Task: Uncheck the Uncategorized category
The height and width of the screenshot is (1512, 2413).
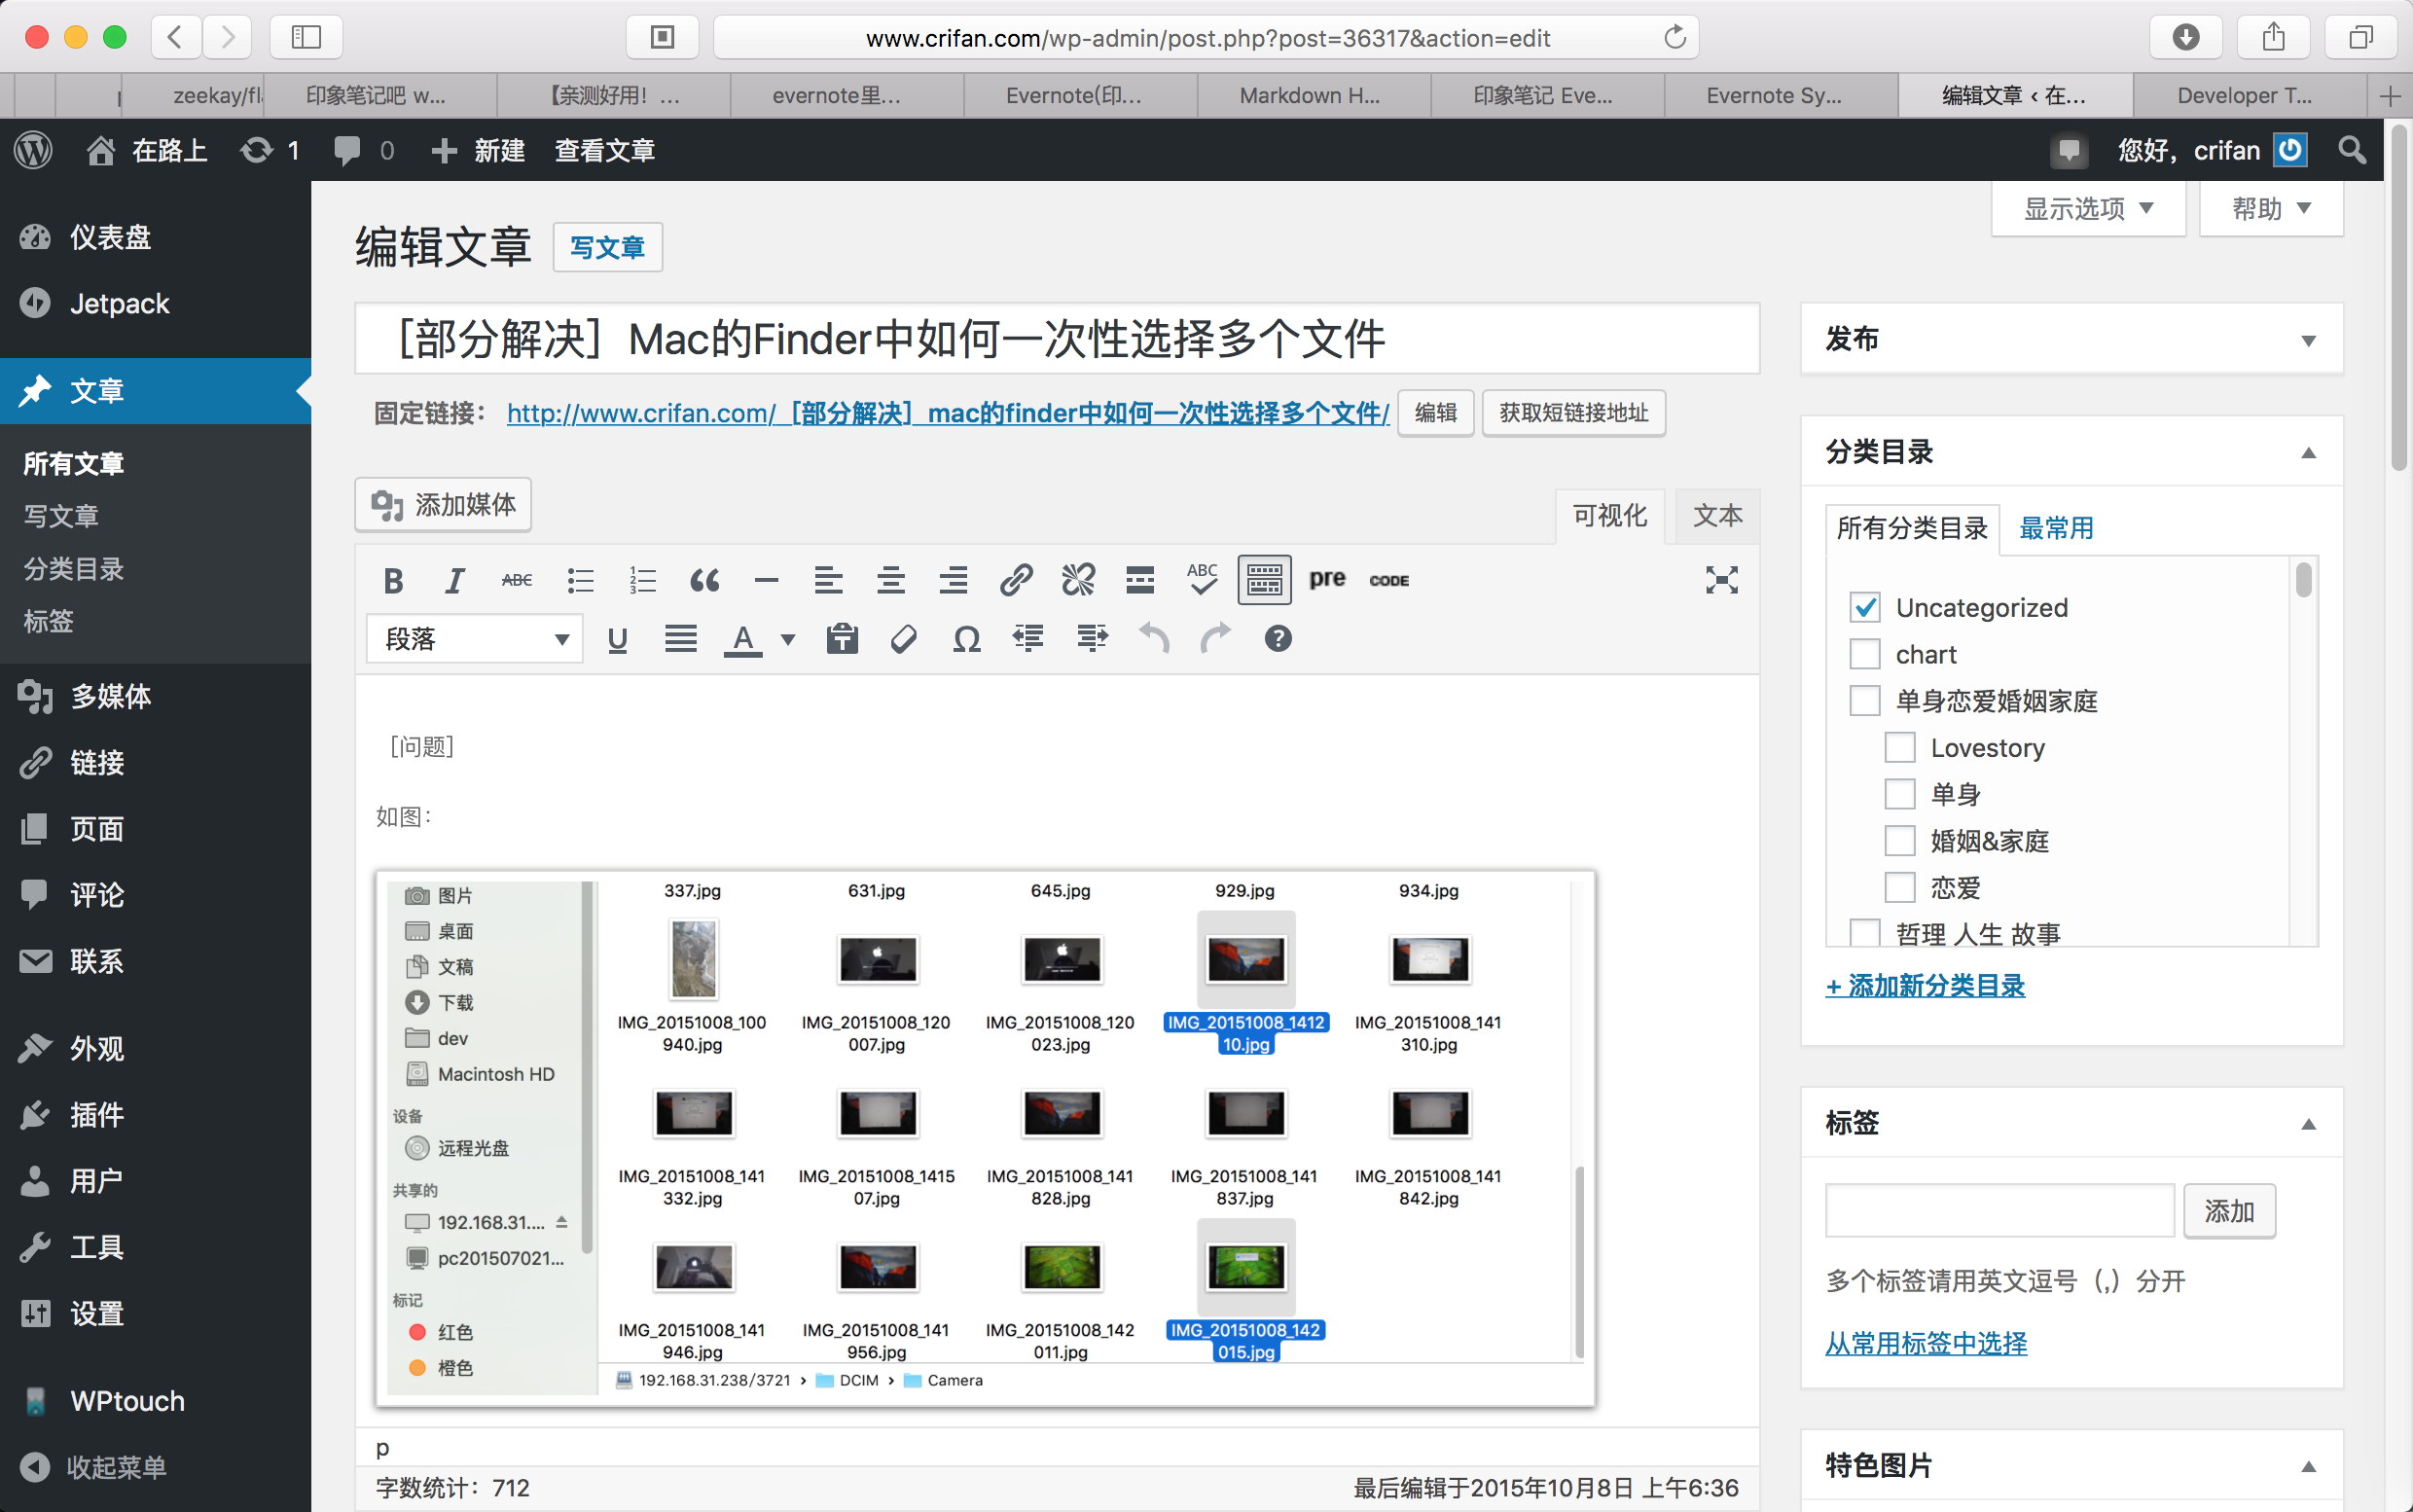Action: 1865,607
